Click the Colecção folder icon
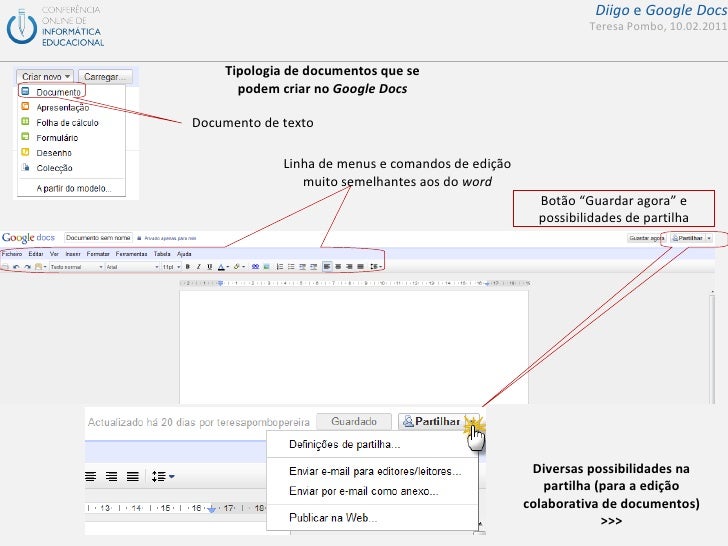 pyautogui.click(x=26, y=167)
